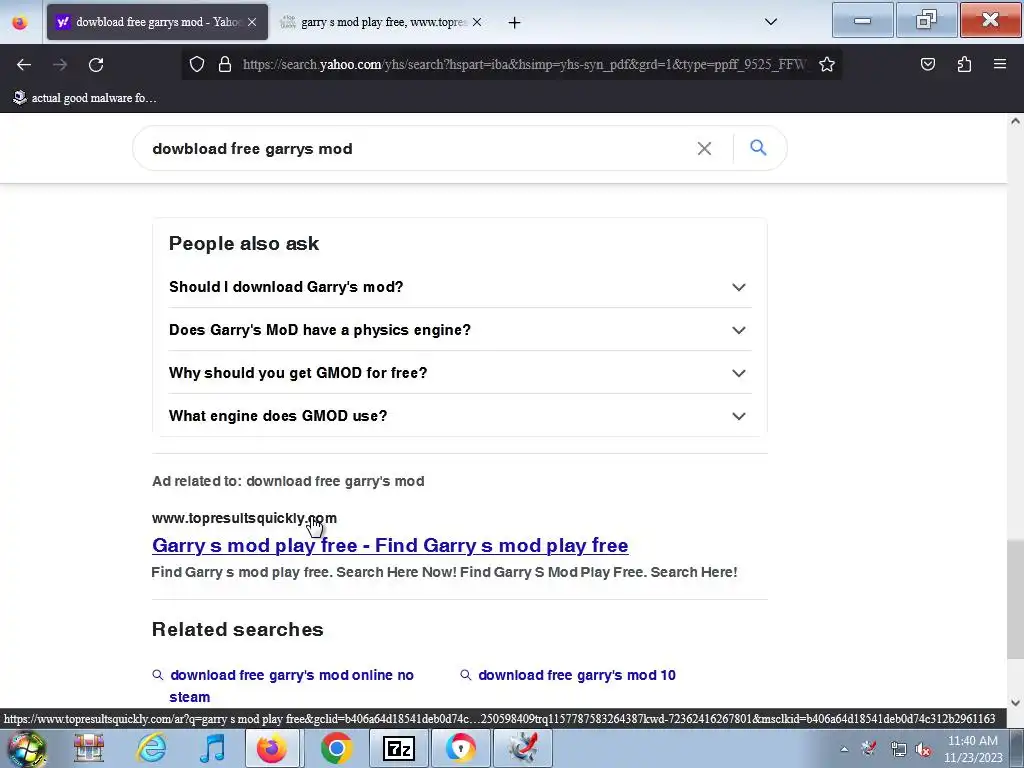Open the last pinned taskbar tool icon

pos(523,748)
